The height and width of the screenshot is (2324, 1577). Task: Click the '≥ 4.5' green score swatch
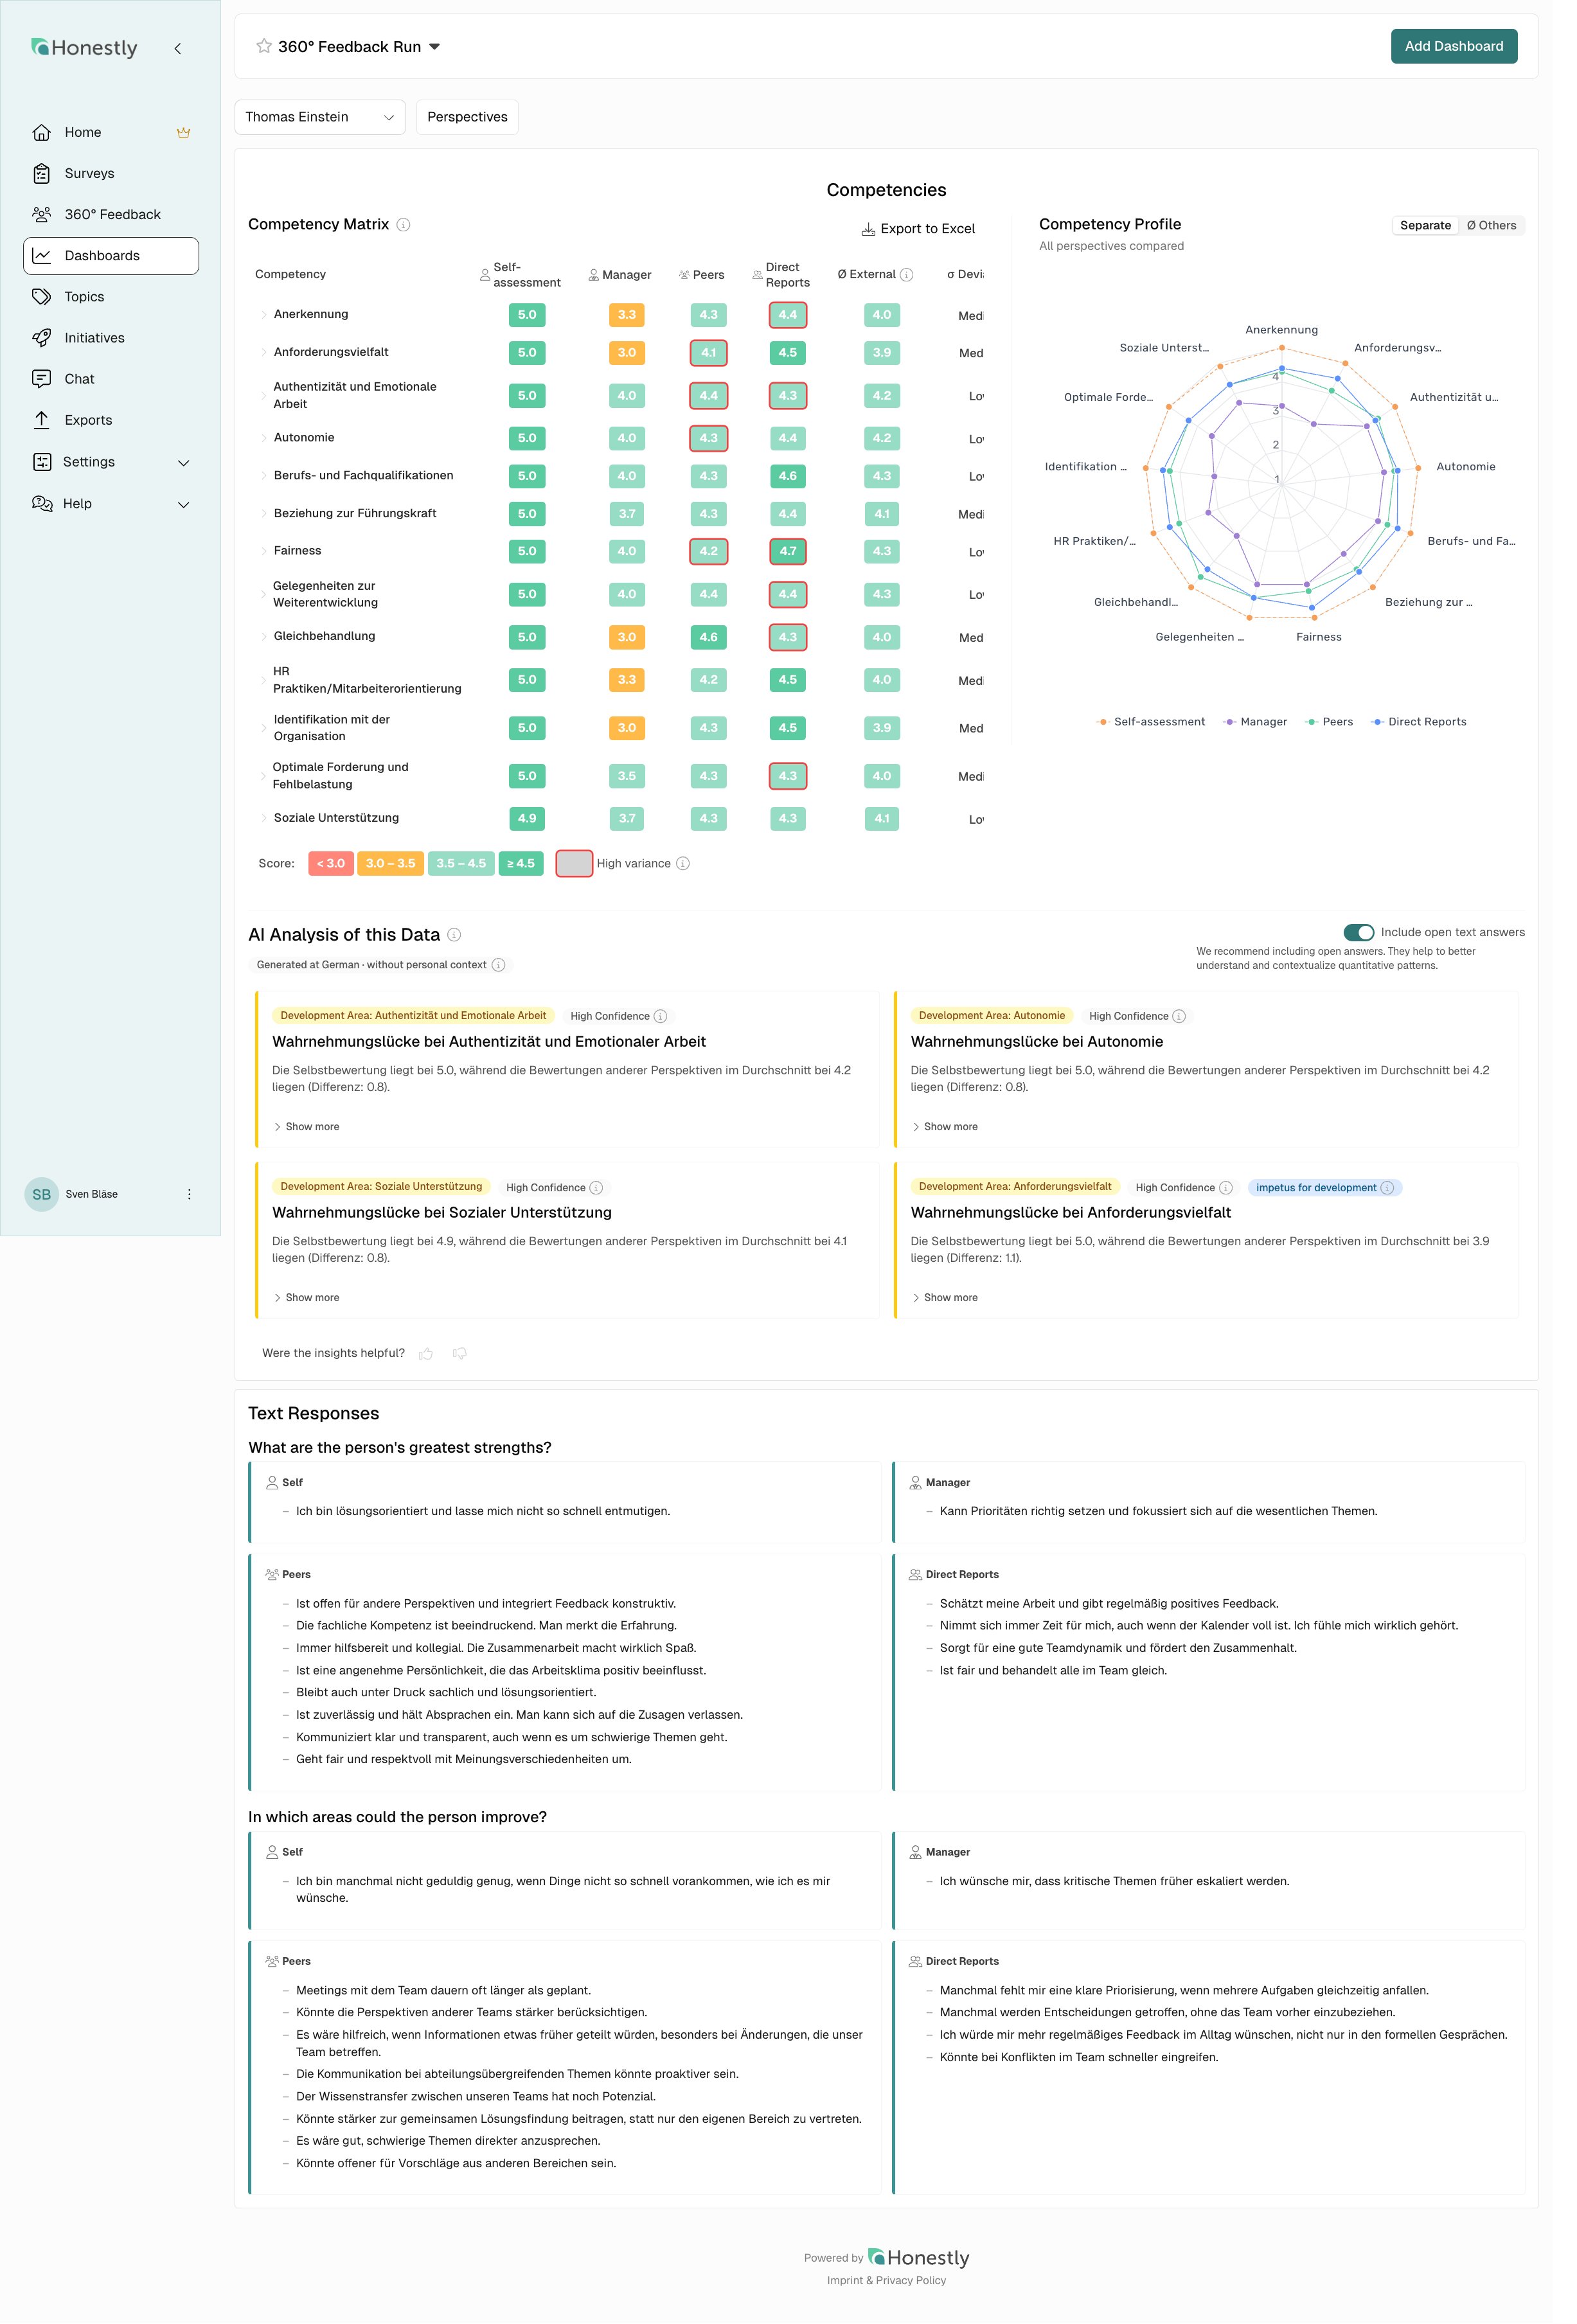[521, 864]
